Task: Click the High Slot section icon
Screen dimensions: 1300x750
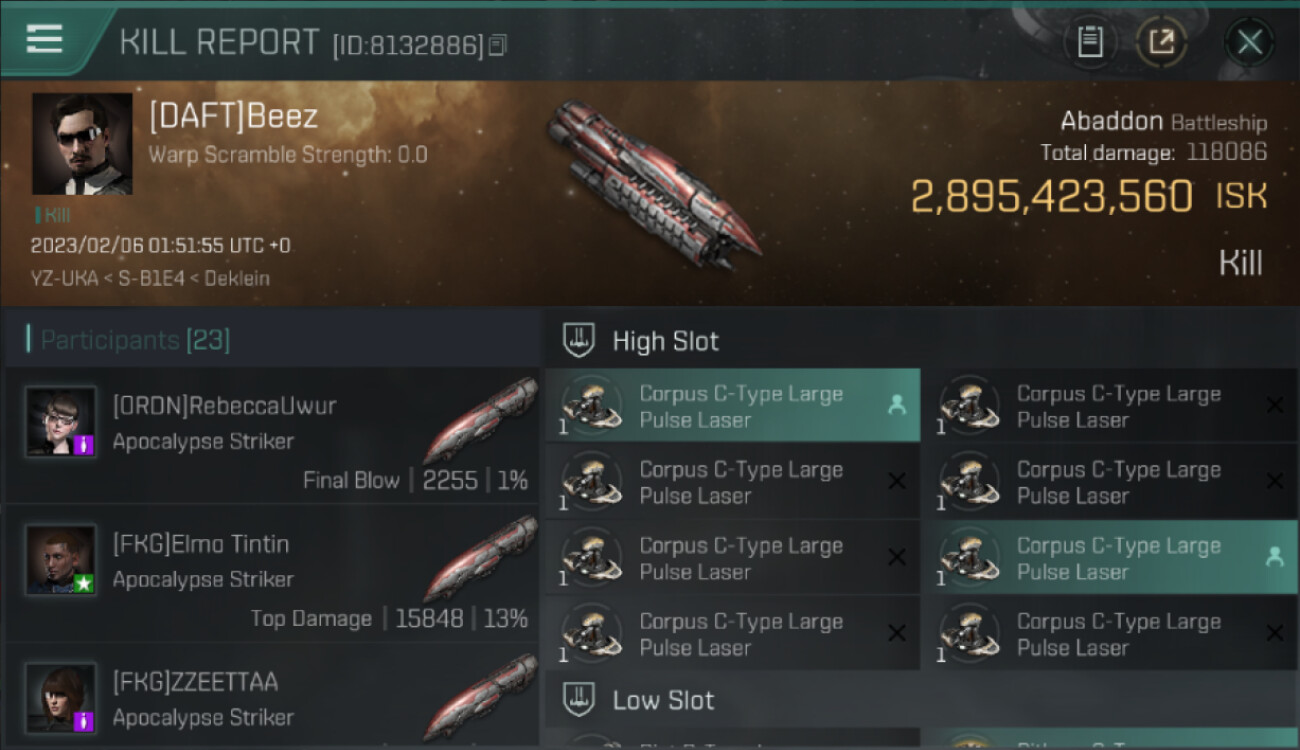Action: pos(579,341)
